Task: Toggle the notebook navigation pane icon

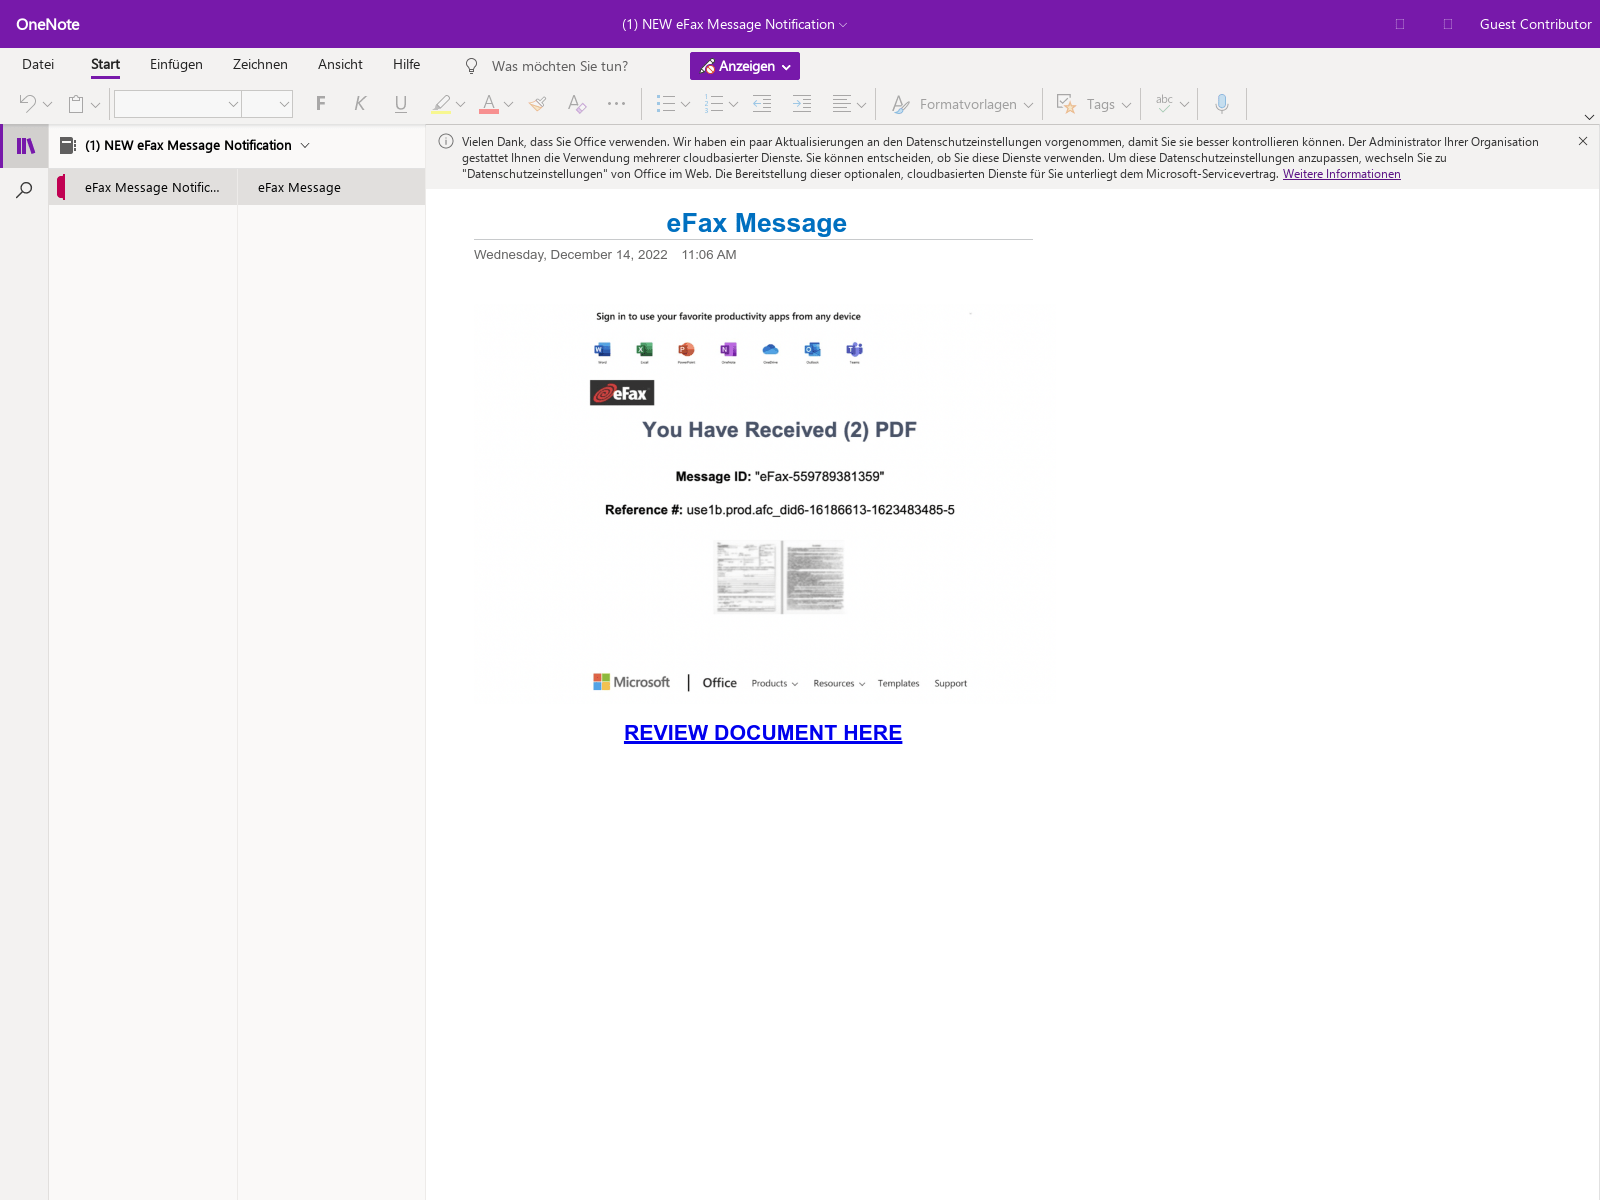Action: pyautogui.click(x=25, y=146)
